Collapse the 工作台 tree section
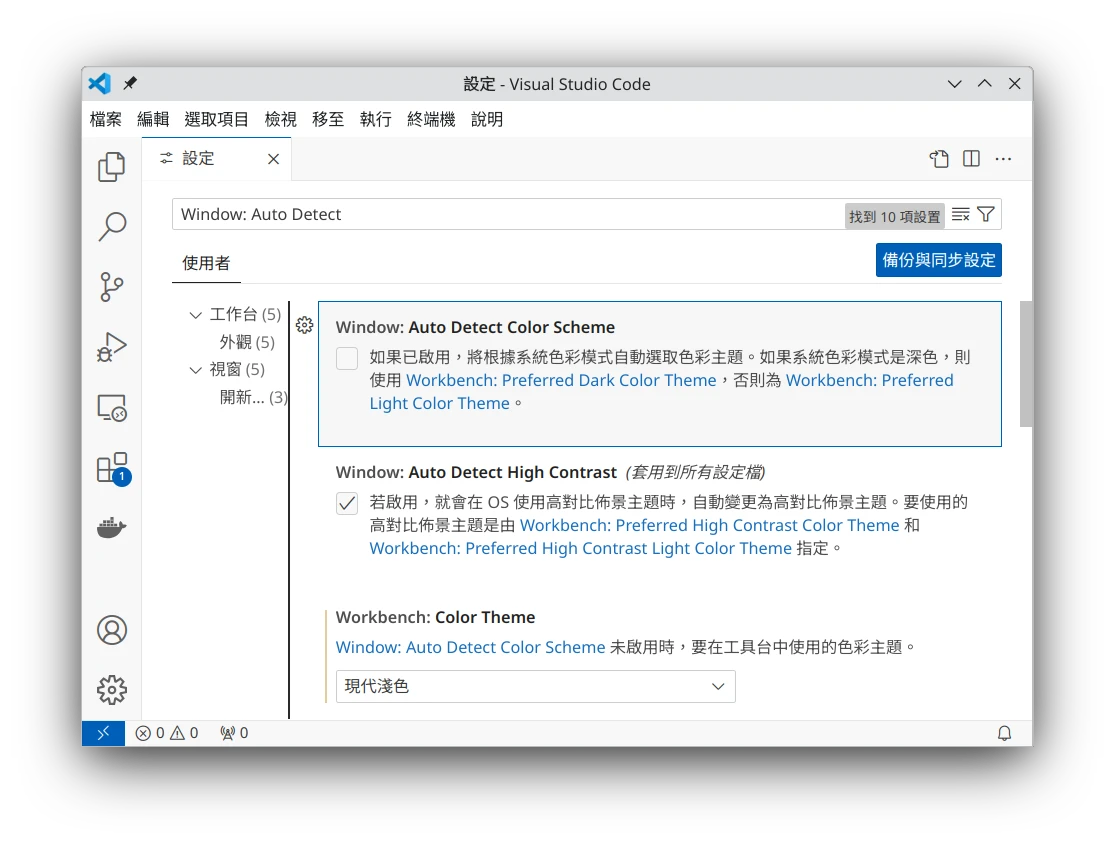This screenshot has height=843, width=1114. point(196,315)
